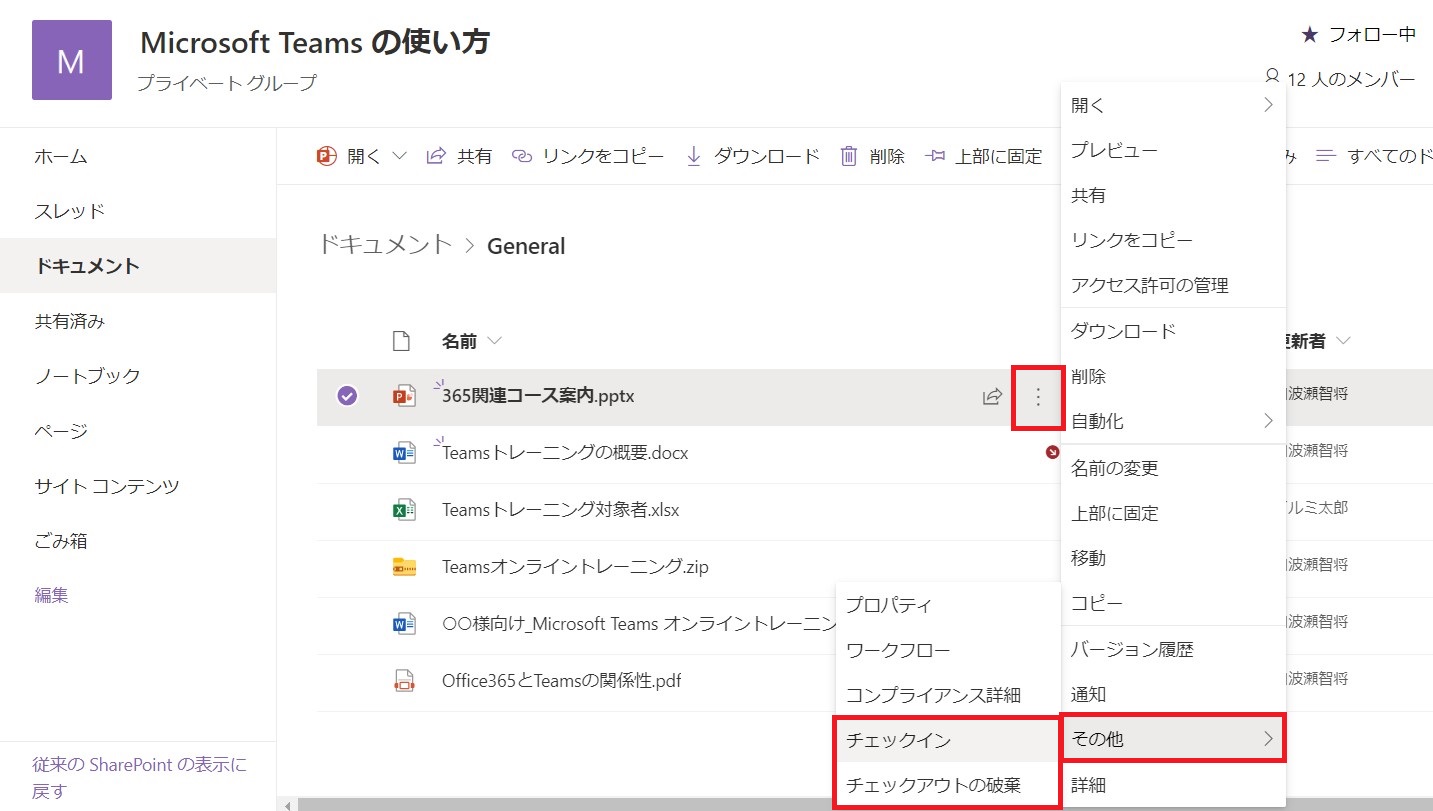Open file Teamsトレーニング対象者.xlsx by name
The width and height of the screenshot is (1433, 811).
560,510
